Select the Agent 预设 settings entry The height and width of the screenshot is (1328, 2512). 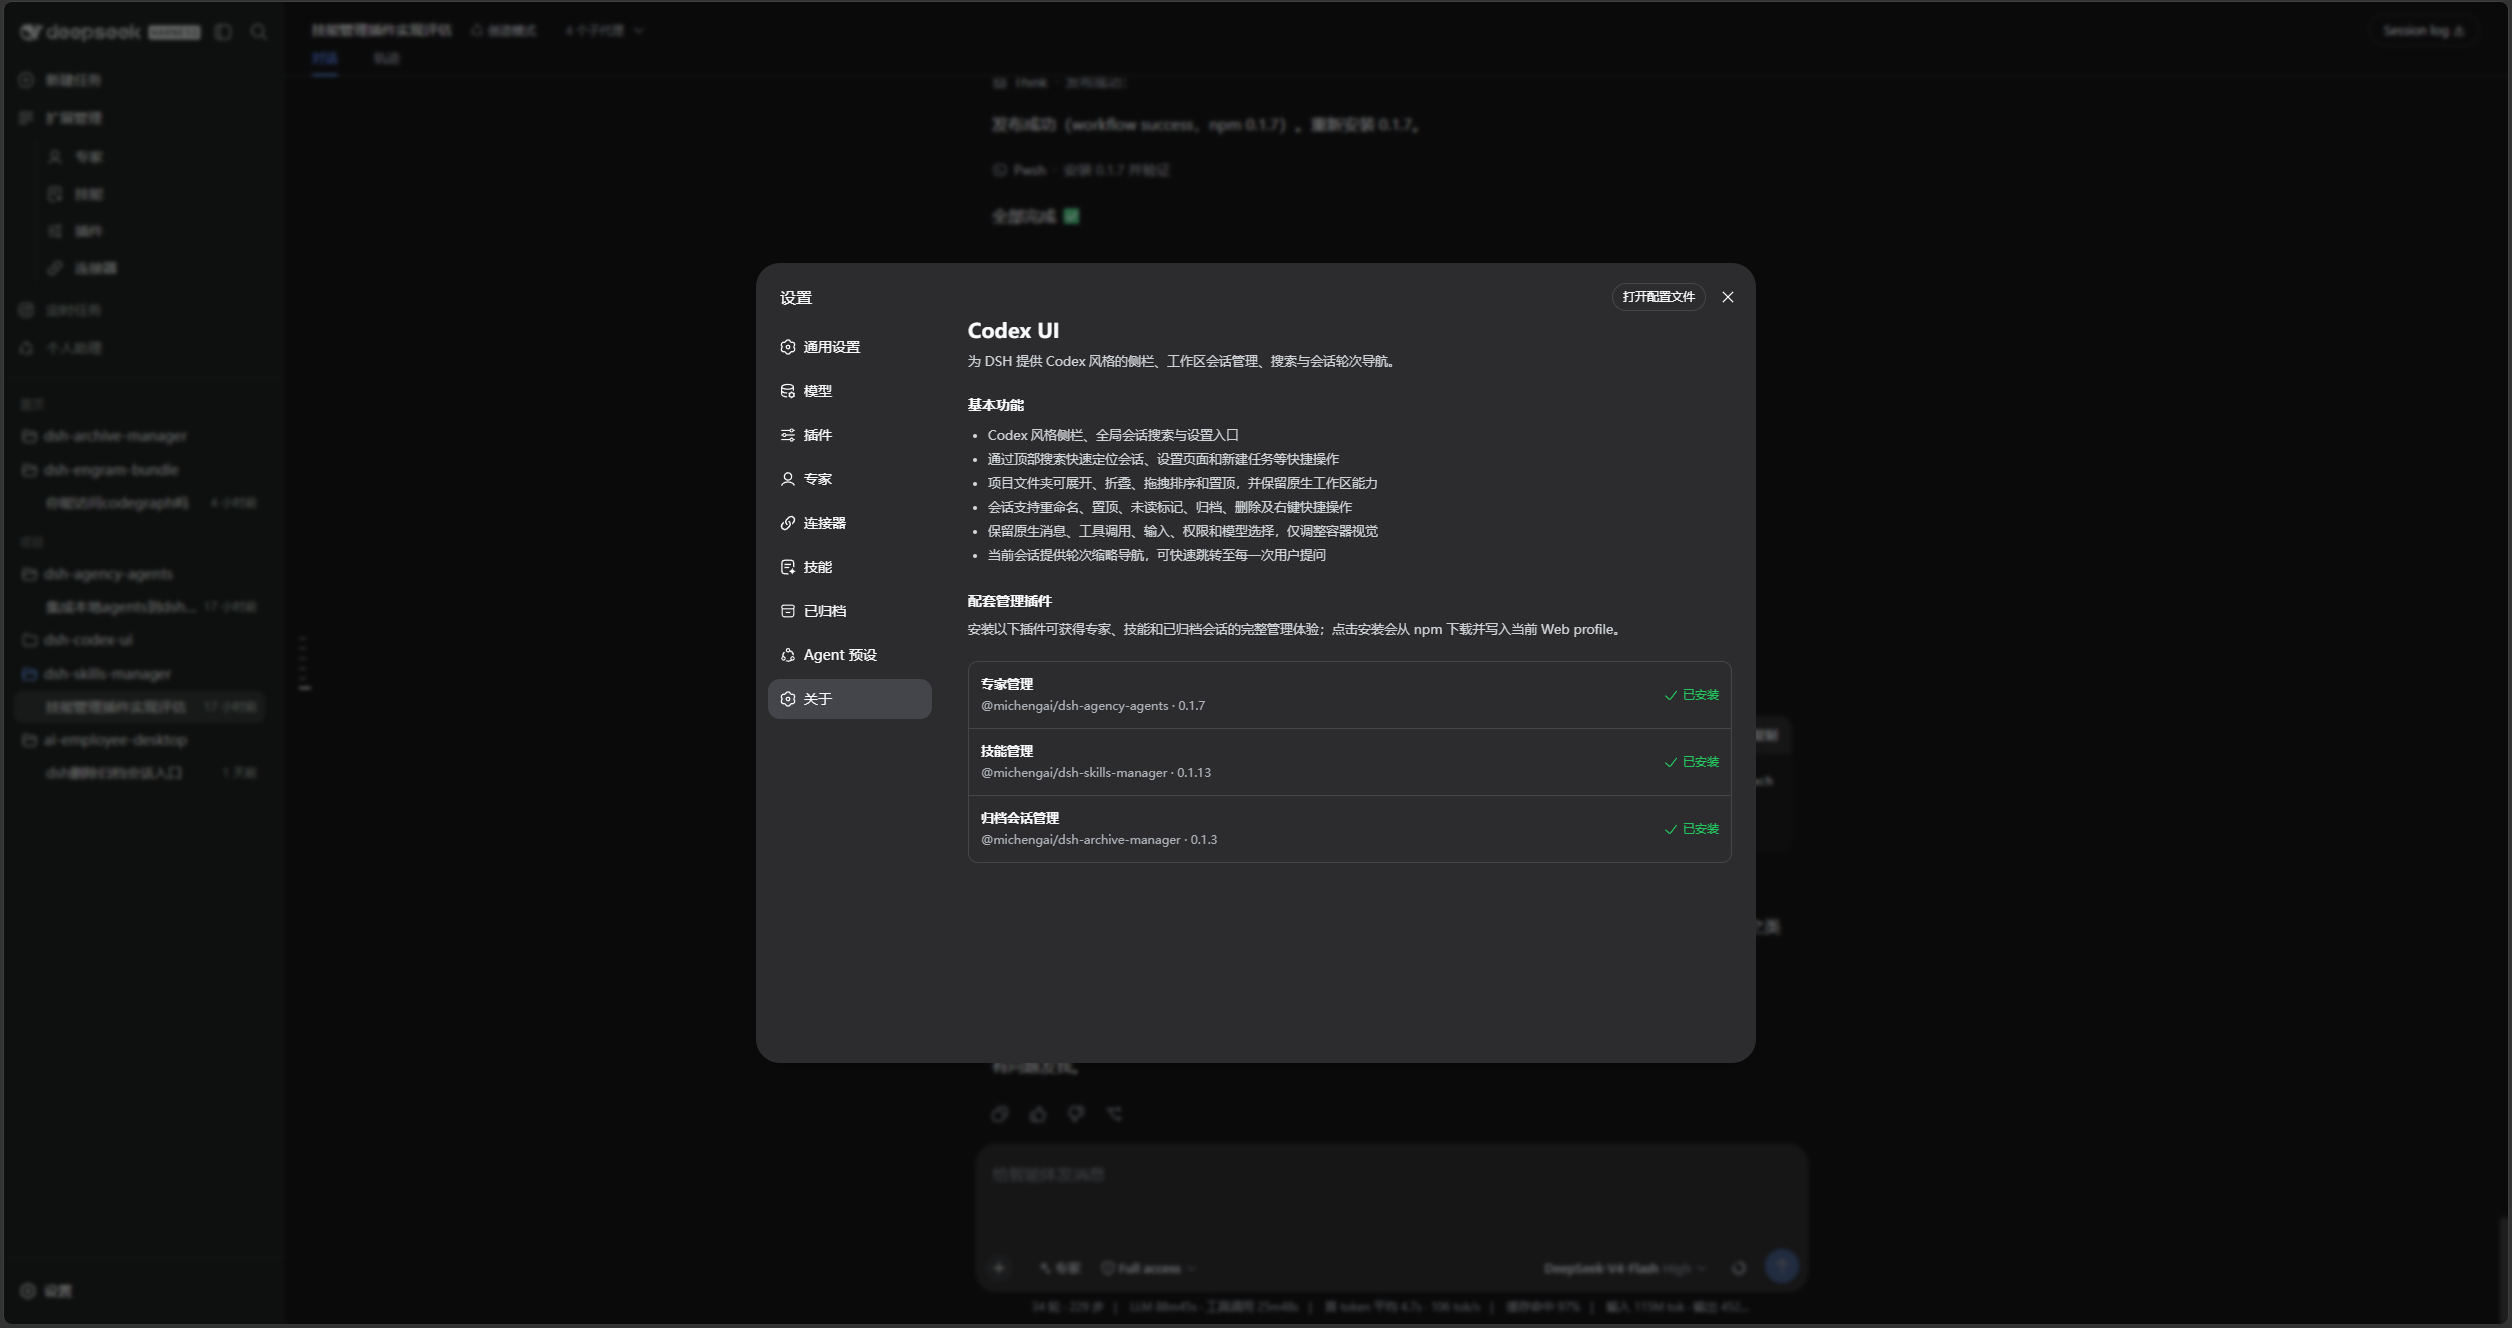[x=849, y=655]
